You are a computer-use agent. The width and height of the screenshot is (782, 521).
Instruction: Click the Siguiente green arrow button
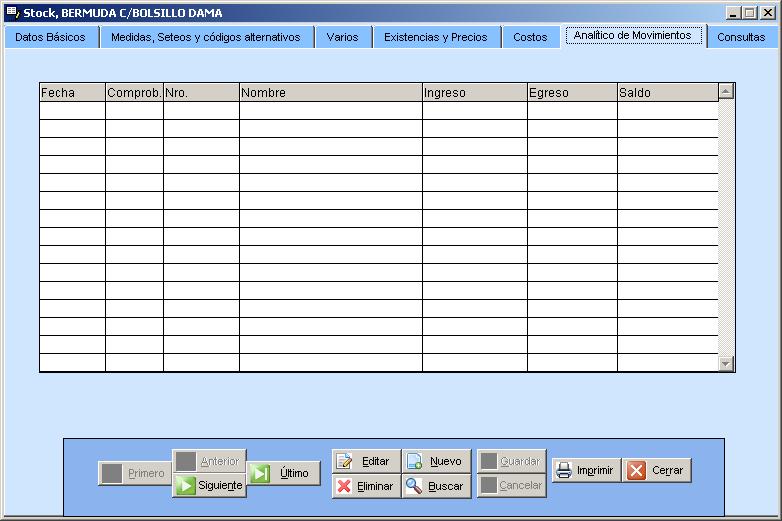pos(209,485)
